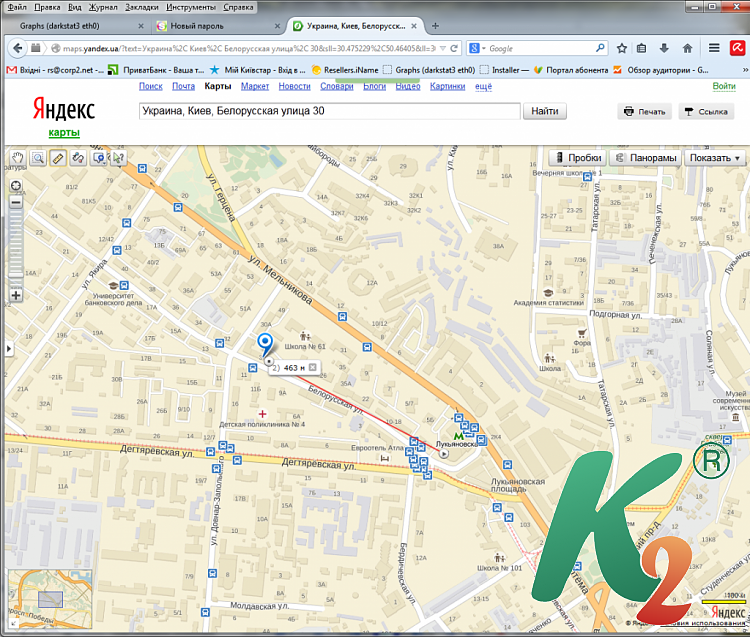Click the Детская поликлиника № 4 red cross

pos(262,414)
